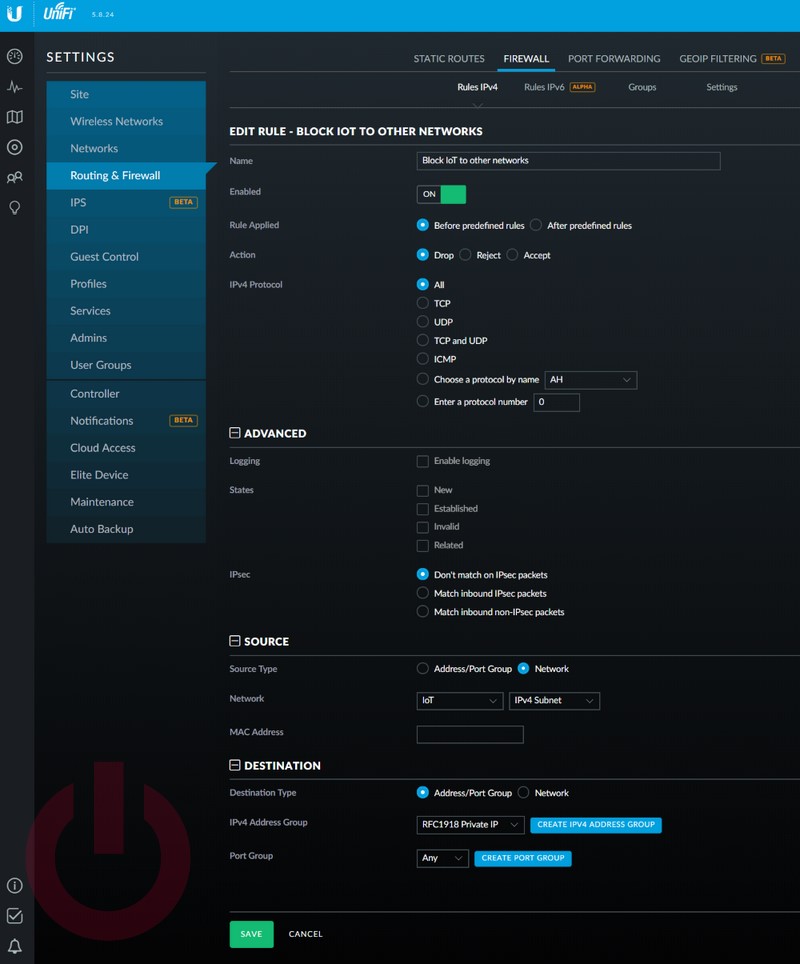Screen dimensions: 800x964
Task: Select Enter a protocol number option
Action: point(422,401)
